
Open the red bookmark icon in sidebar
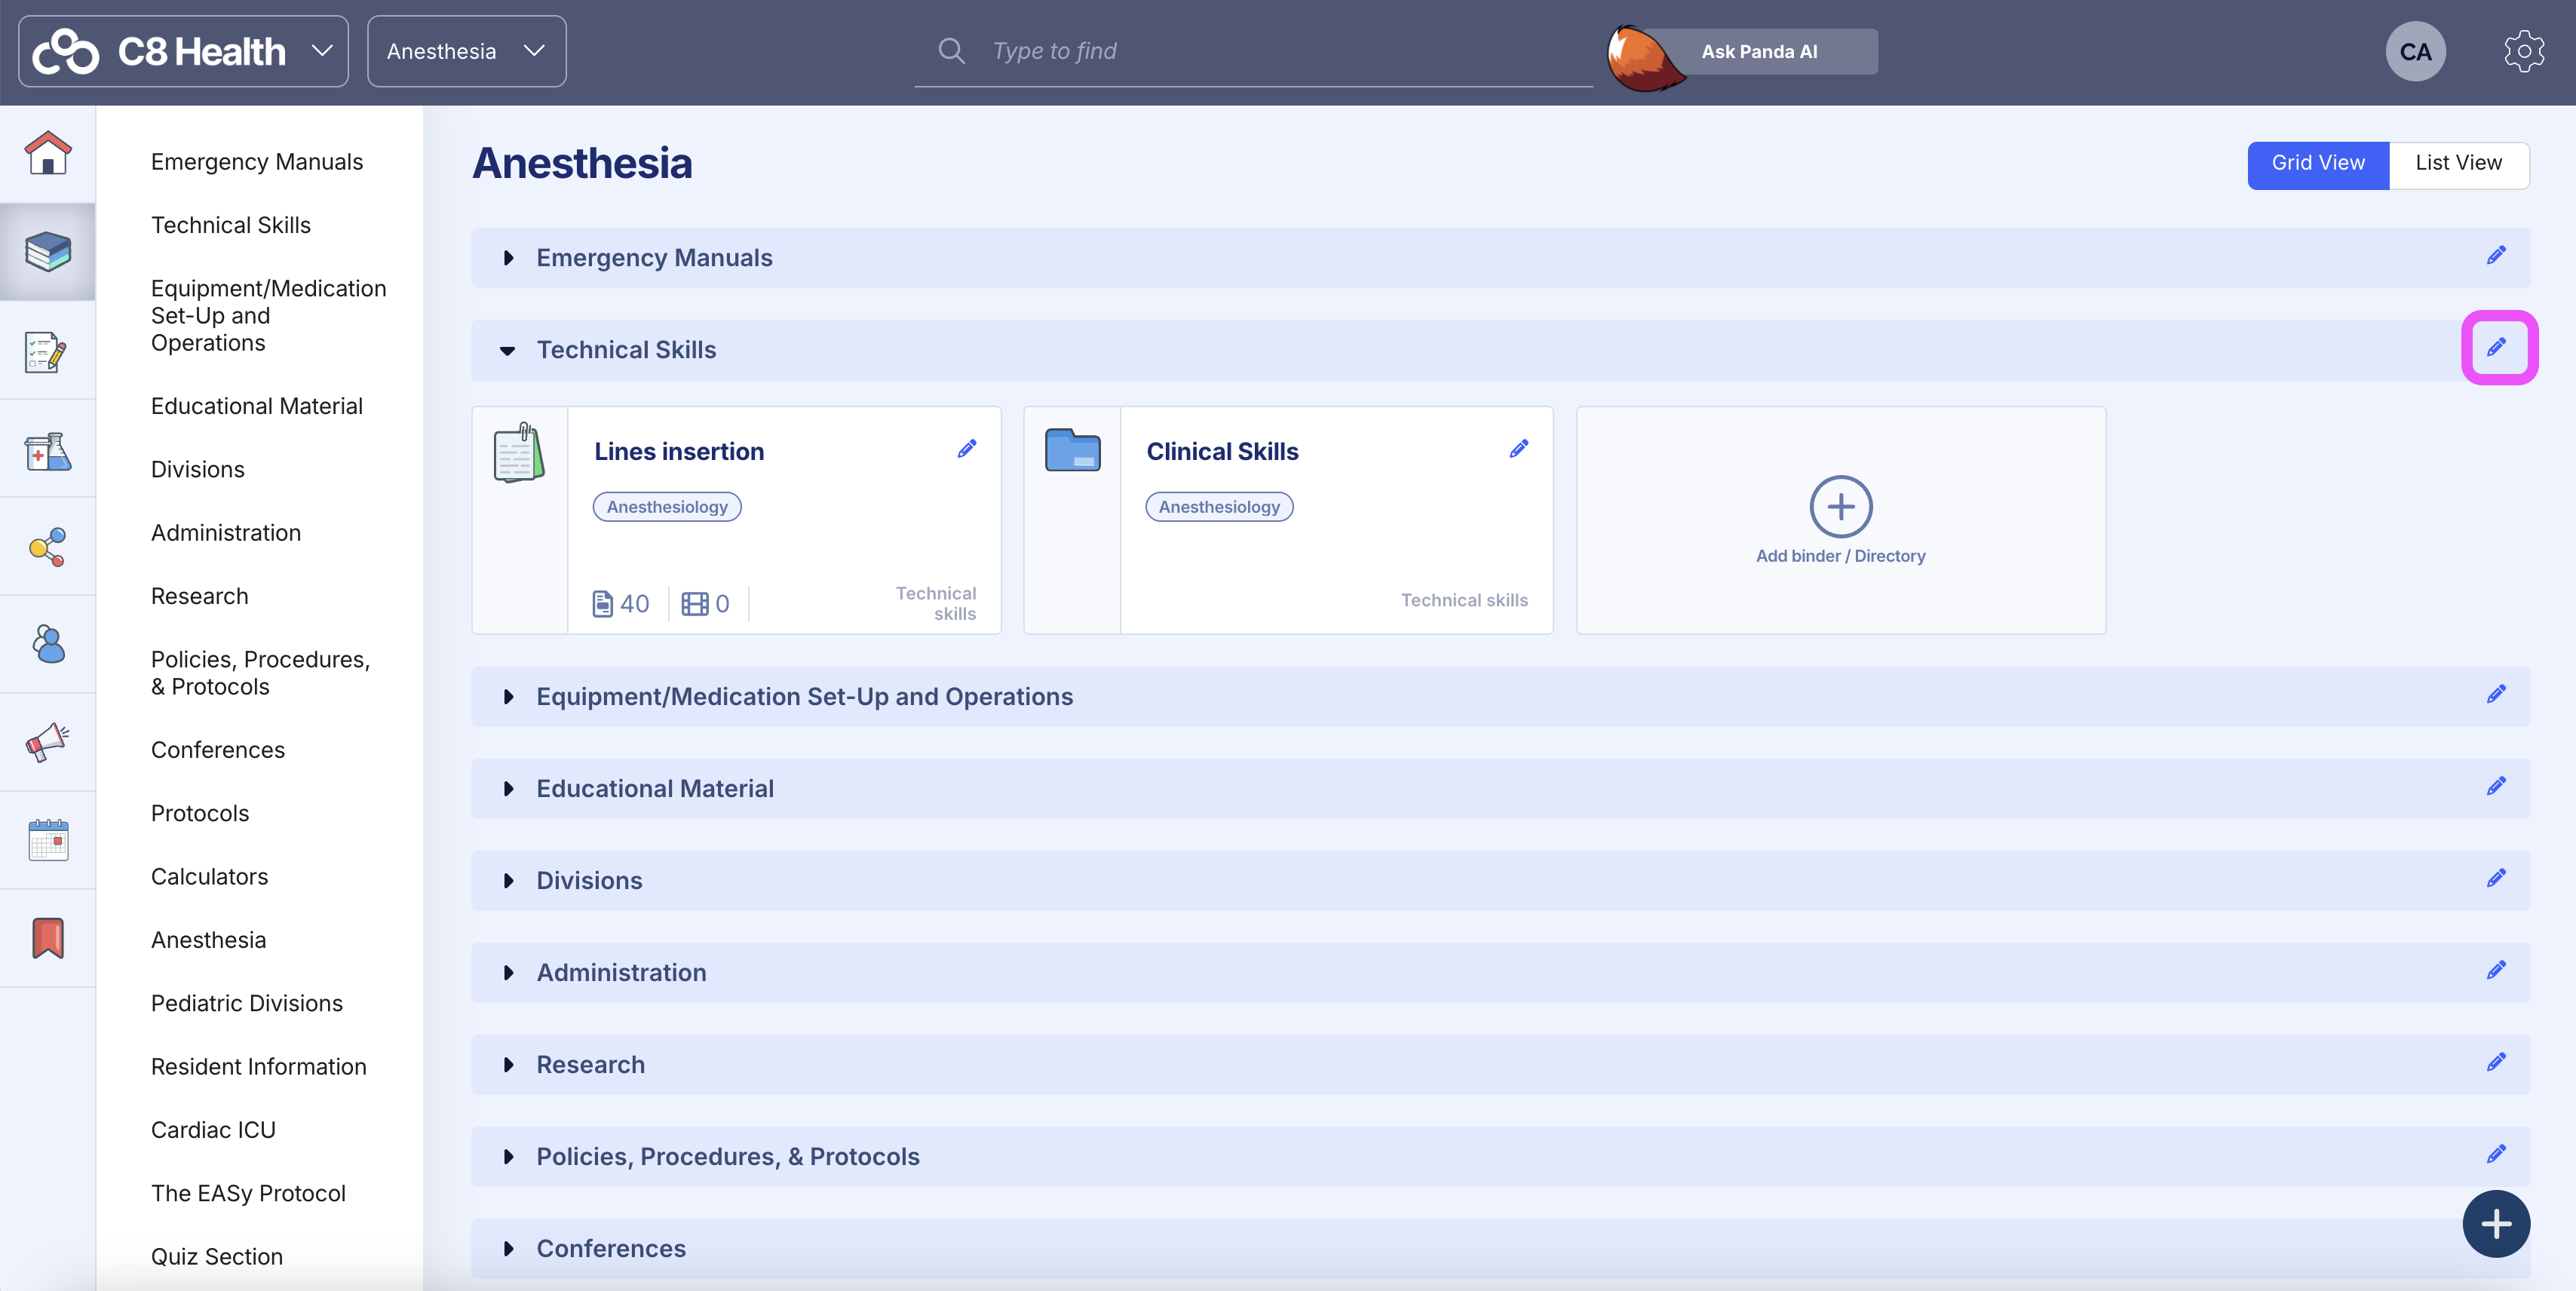click(x=48, y=938)
